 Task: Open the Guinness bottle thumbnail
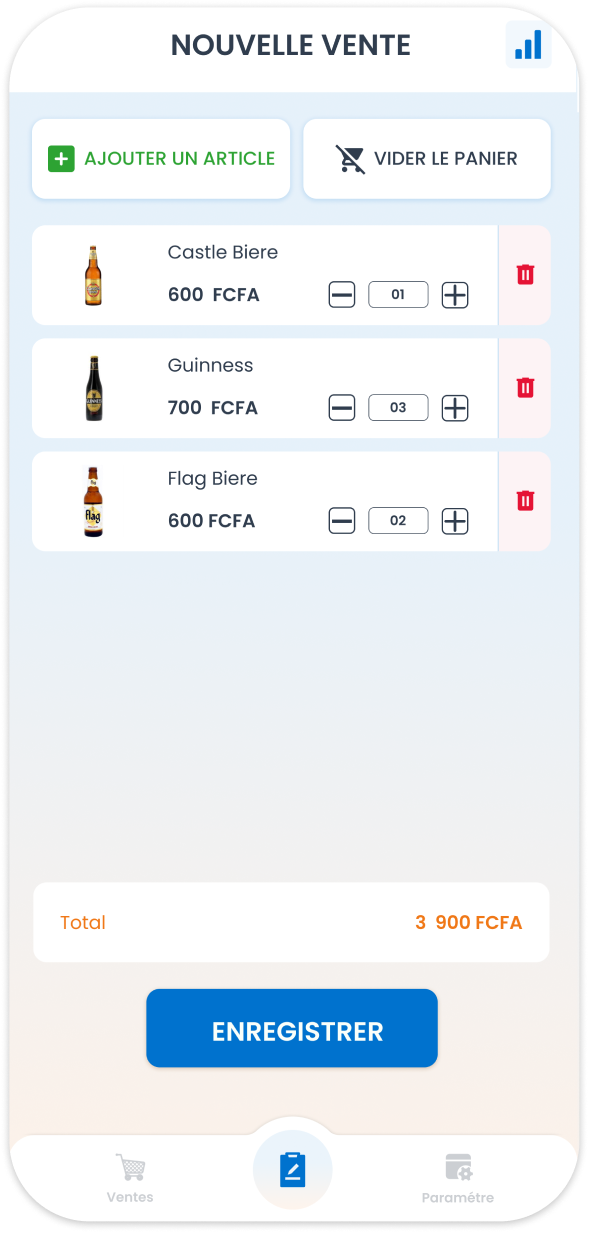pos(94,388)
